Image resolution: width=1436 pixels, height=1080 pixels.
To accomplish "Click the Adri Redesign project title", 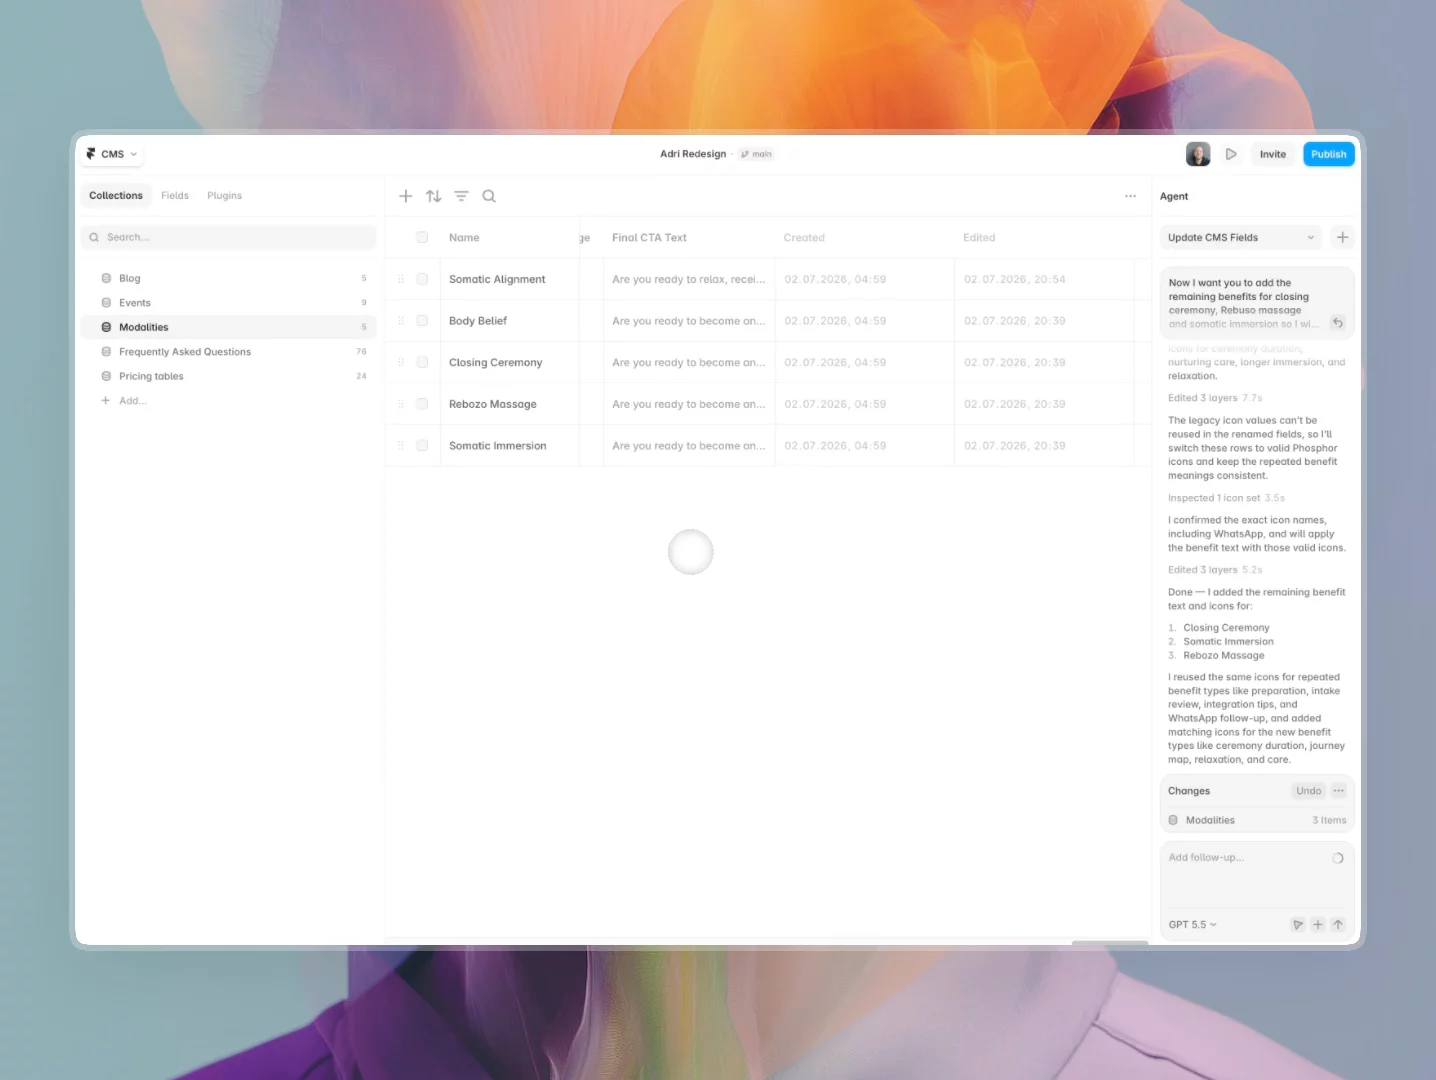I will click(693, 154).
